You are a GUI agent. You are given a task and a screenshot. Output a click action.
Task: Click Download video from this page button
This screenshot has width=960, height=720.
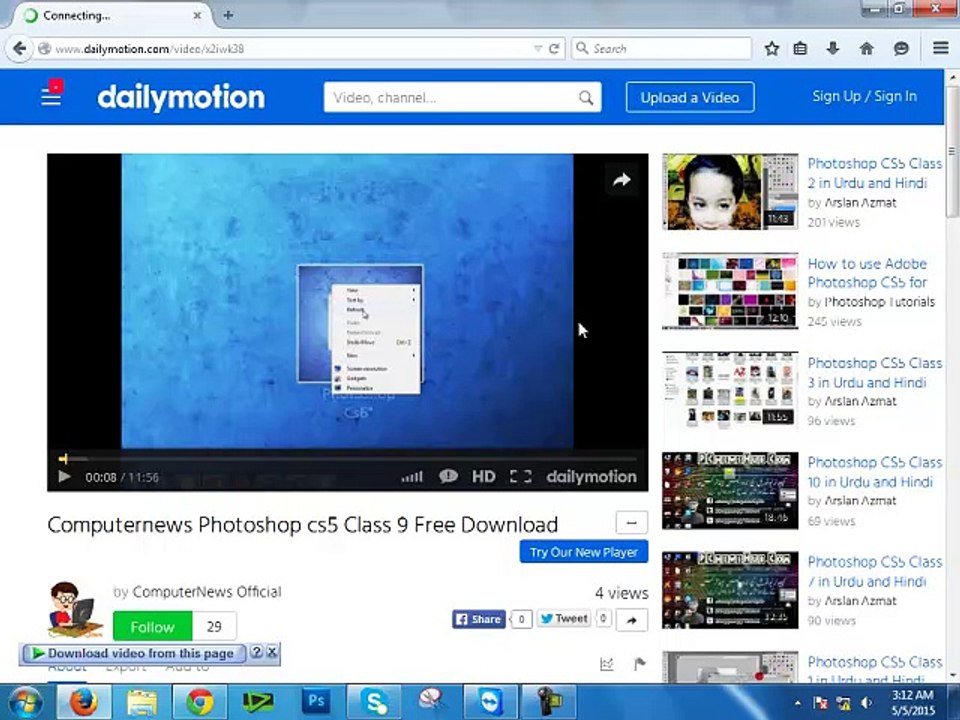pyautogui.click(x=133, y=653)
